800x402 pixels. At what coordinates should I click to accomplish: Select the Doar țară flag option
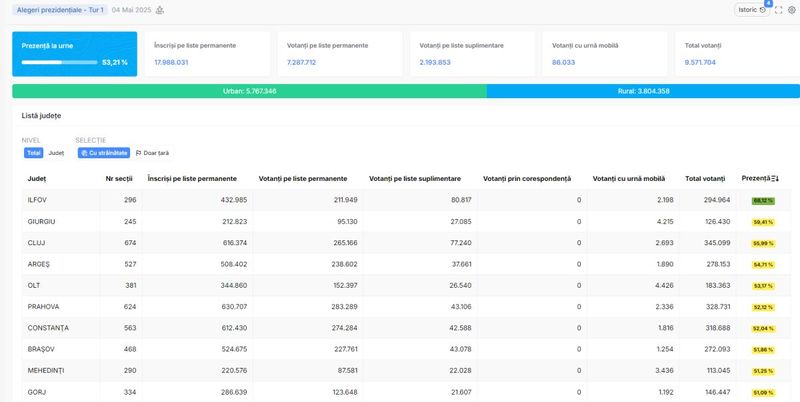pos(152,153)
